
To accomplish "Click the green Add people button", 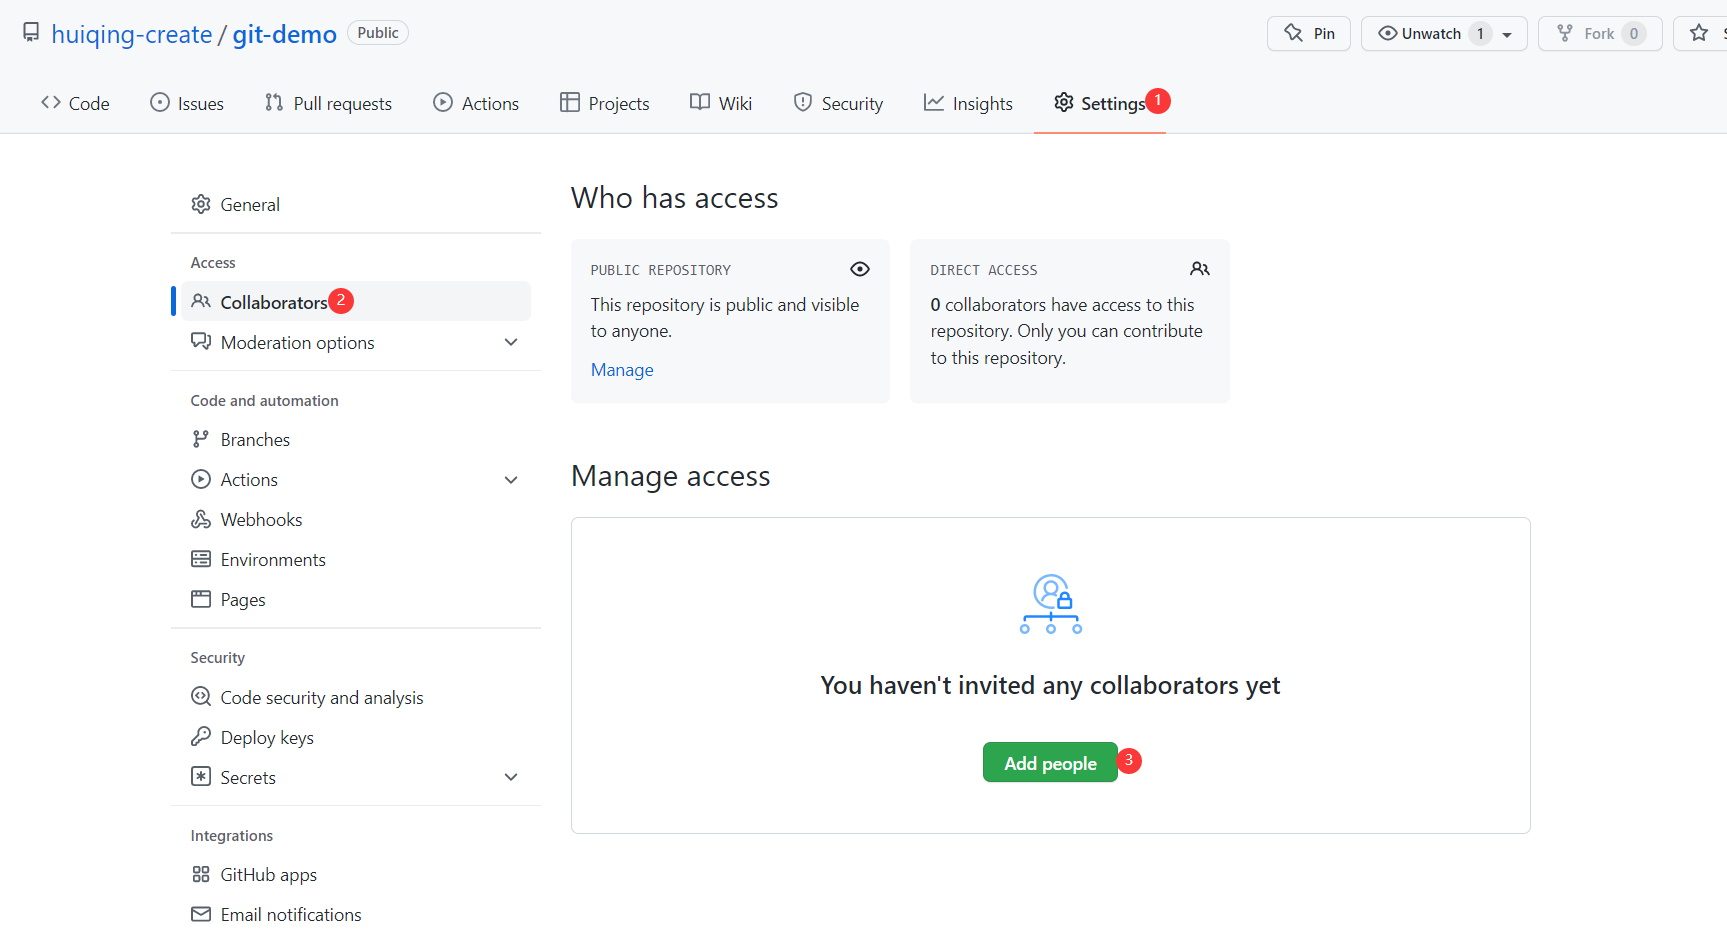I will coord(1050,762).
